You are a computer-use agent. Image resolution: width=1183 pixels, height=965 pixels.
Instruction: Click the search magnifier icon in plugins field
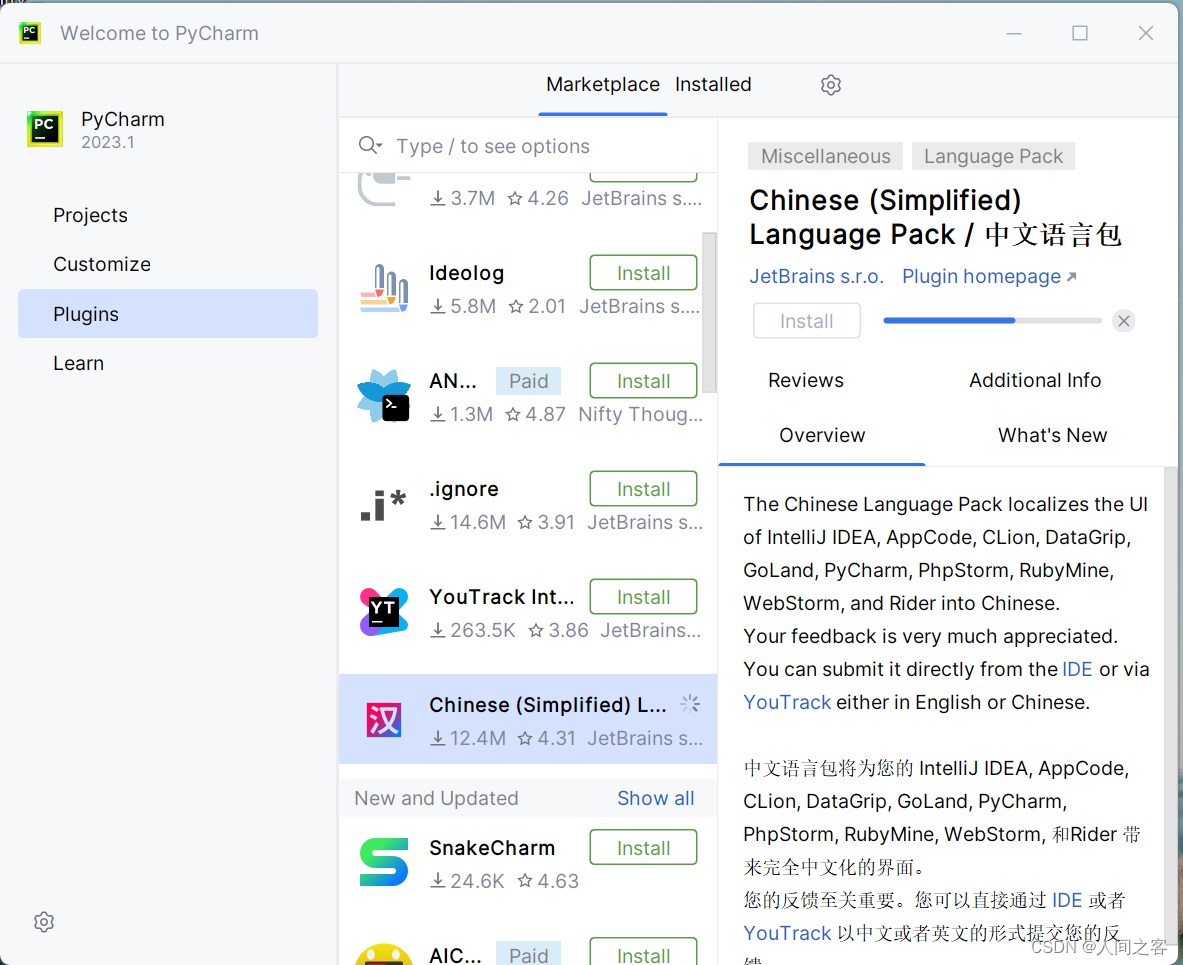(370, 145)
